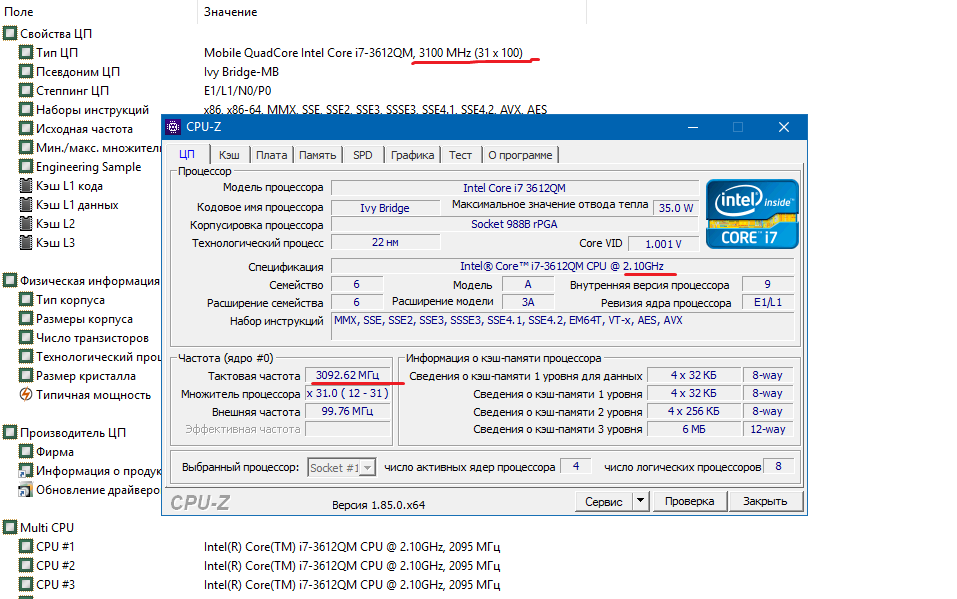957x599 pixels.
Task: Click the Ivy Bridge-MB value in the list
Action: coord(241,71)
